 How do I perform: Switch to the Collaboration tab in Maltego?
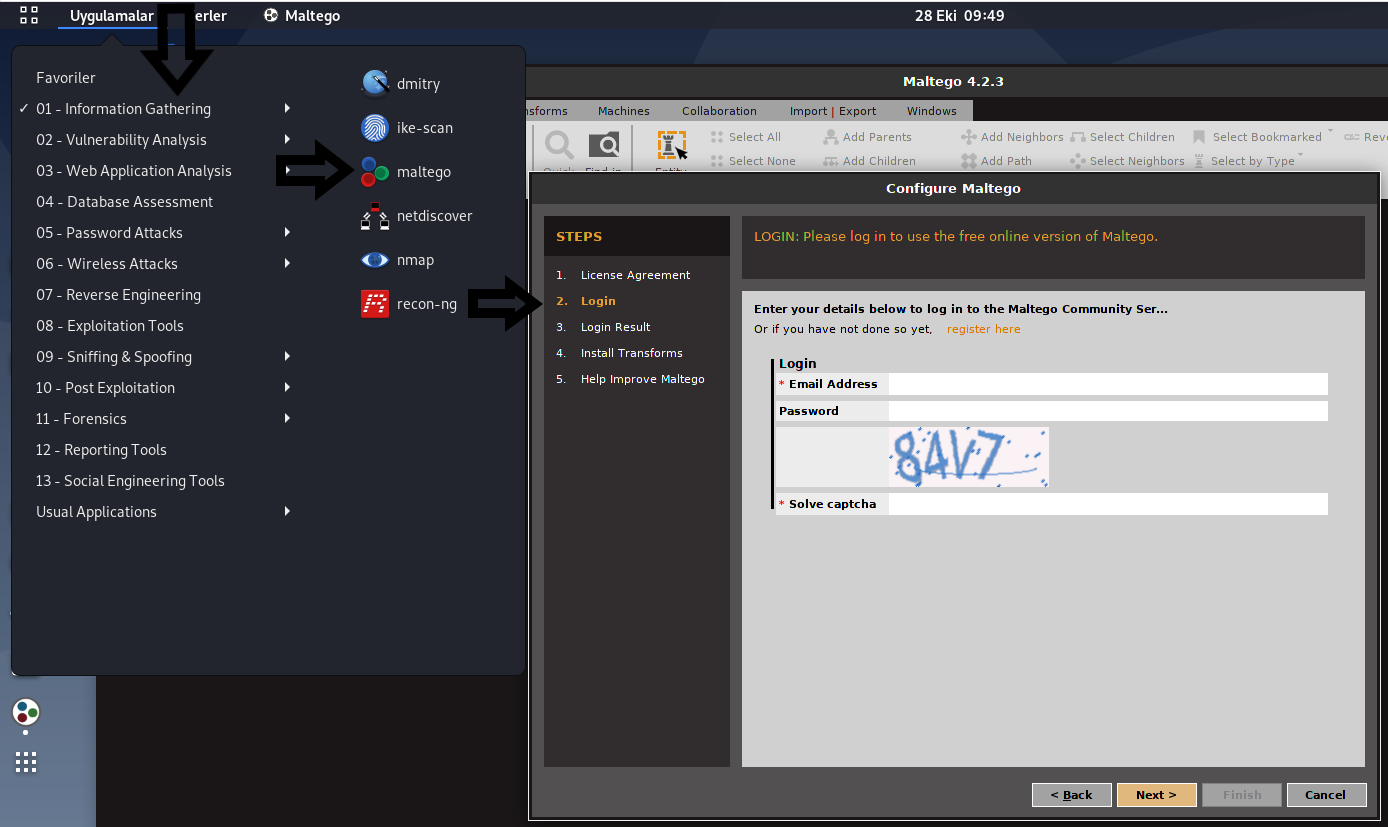(719, 111)
